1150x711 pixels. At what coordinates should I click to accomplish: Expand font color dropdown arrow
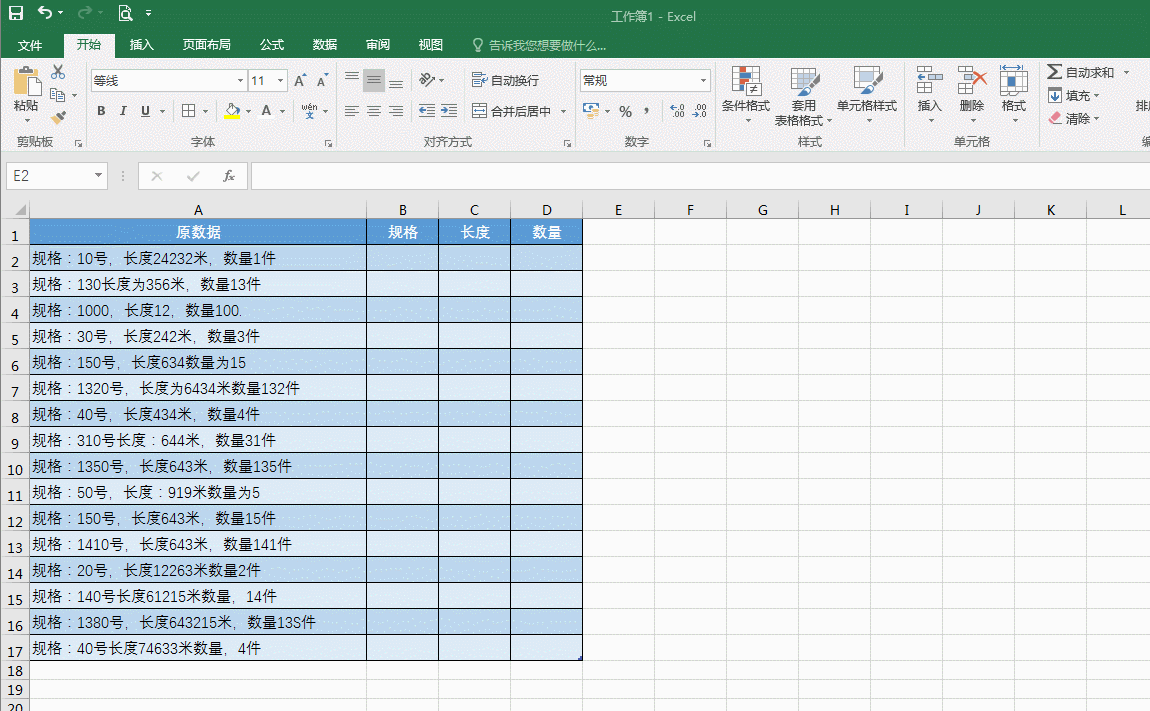[282, 112]
